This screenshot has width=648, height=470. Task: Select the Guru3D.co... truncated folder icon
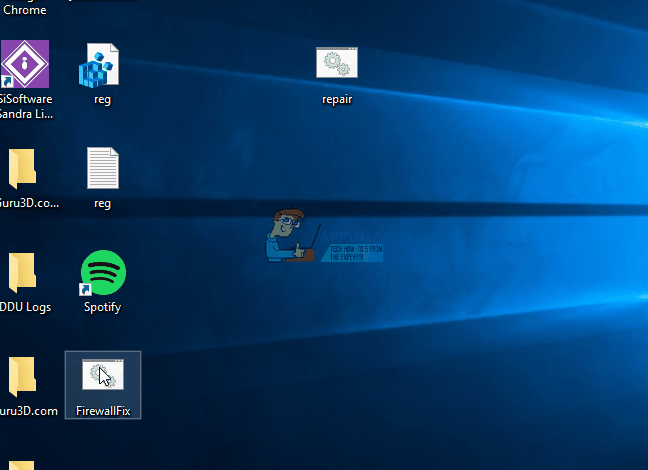pyautogui.click(x=22, y=168)
